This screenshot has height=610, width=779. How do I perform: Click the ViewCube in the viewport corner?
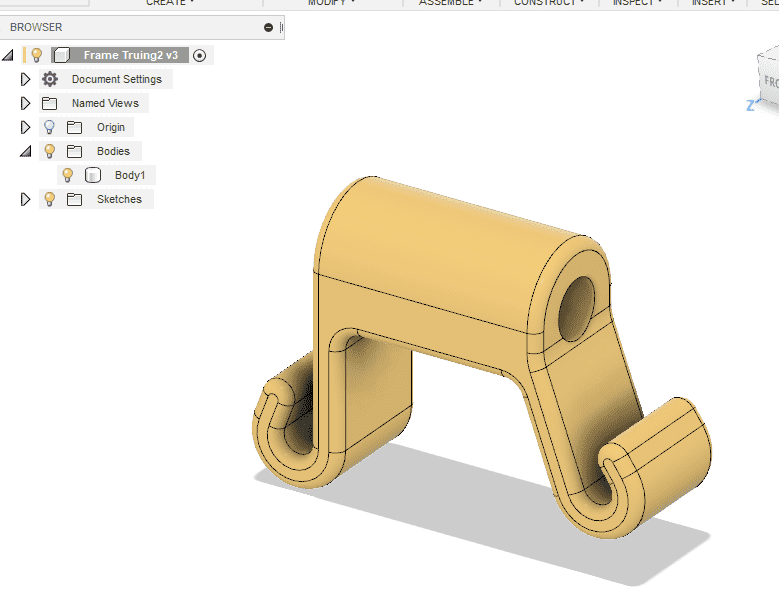point(767,82)
